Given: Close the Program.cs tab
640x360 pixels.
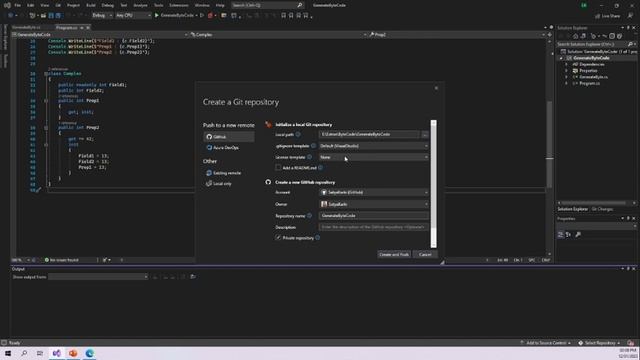Looking at the screenshot, I should [x=88, y=28].
